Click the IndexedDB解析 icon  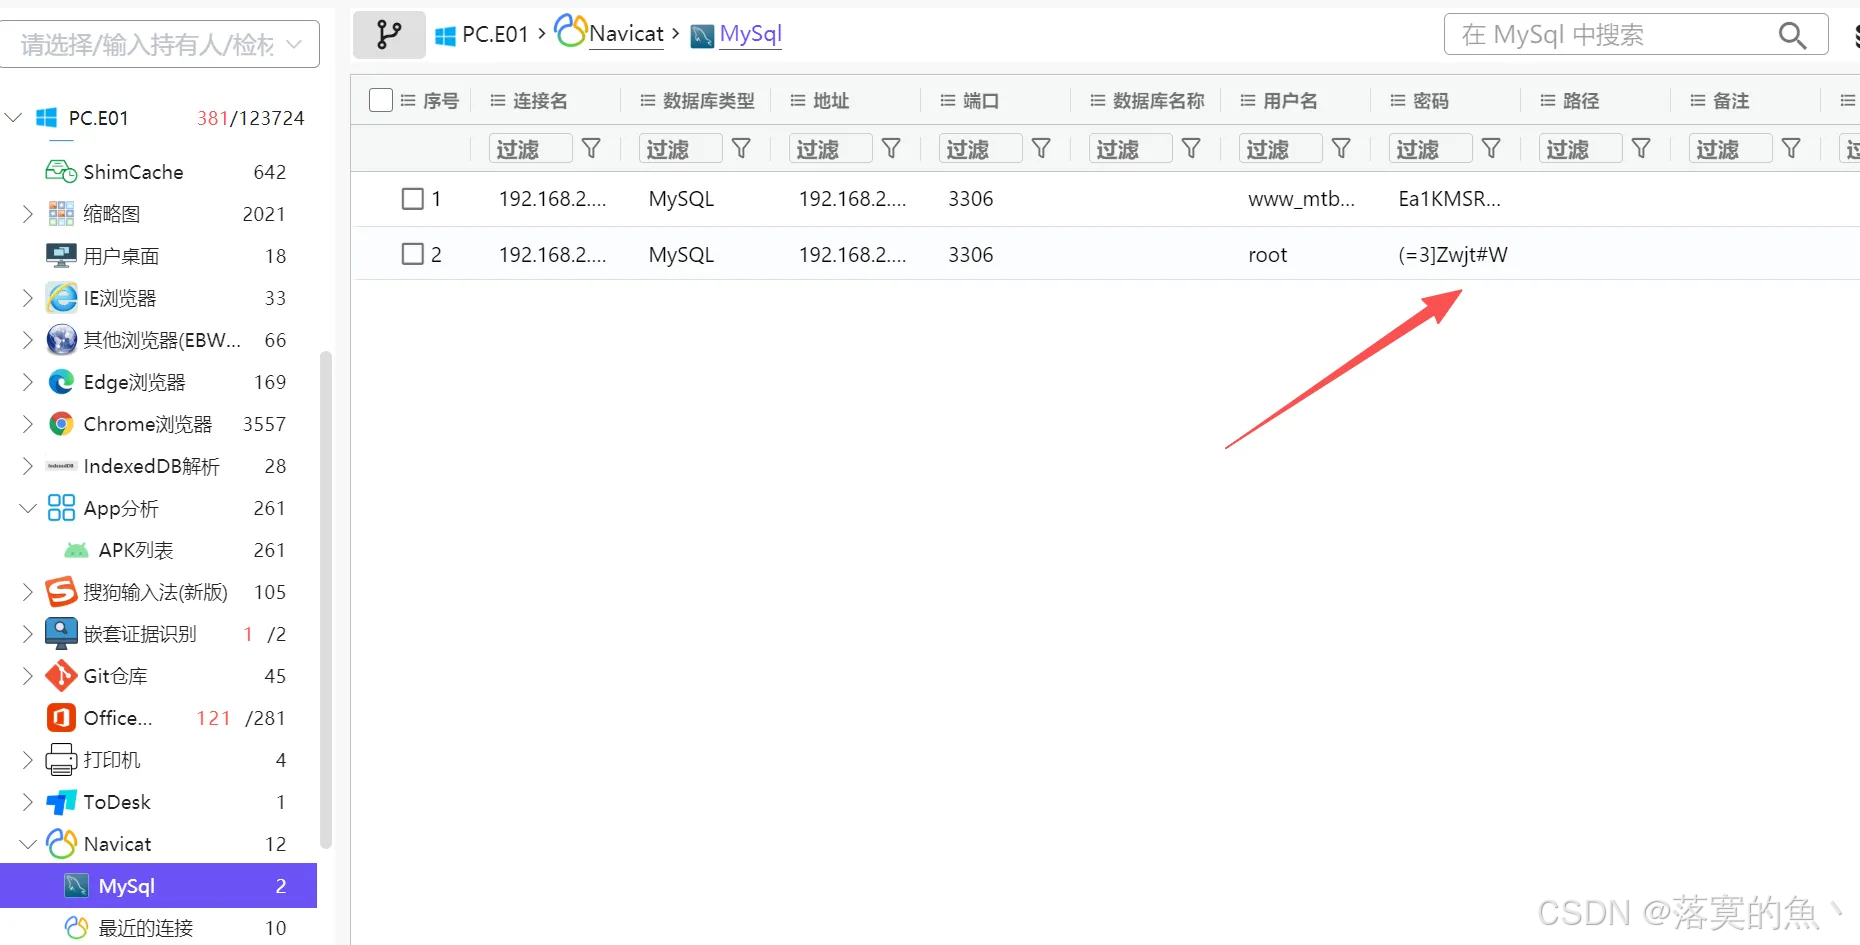[x=62, y=466]
